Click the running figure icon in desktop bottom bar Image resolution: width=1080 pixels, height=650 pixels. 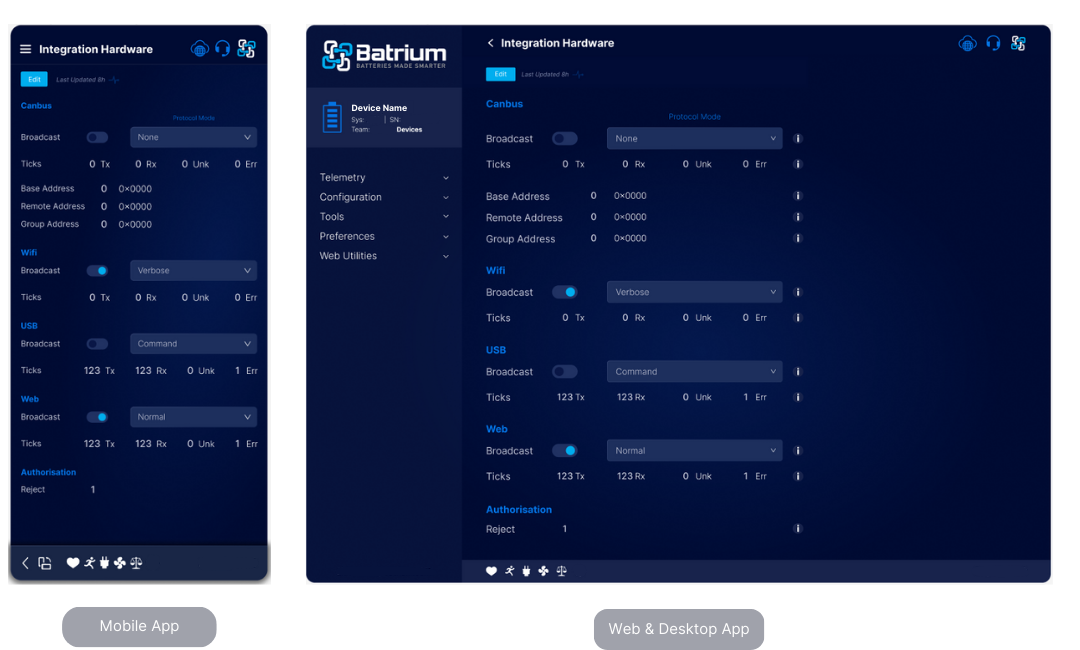pos(510,571)
